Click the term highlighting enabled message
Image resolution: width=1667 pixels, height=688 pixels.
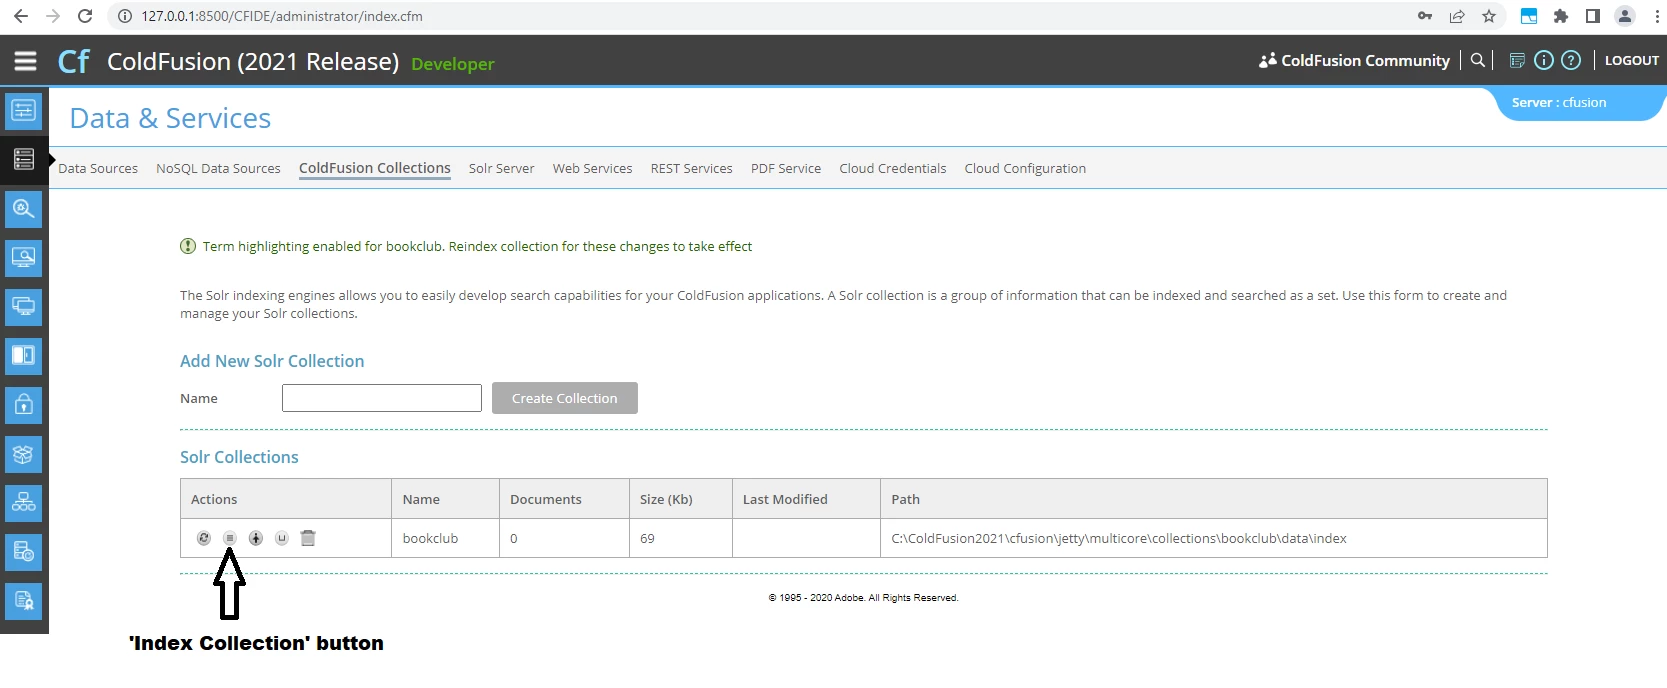[477, 246]
